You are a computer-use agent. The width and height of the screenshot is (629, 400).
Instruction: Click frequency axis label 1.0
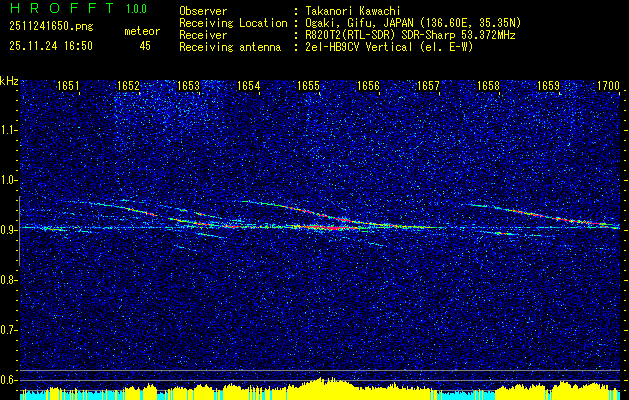[x=8, y=180]
